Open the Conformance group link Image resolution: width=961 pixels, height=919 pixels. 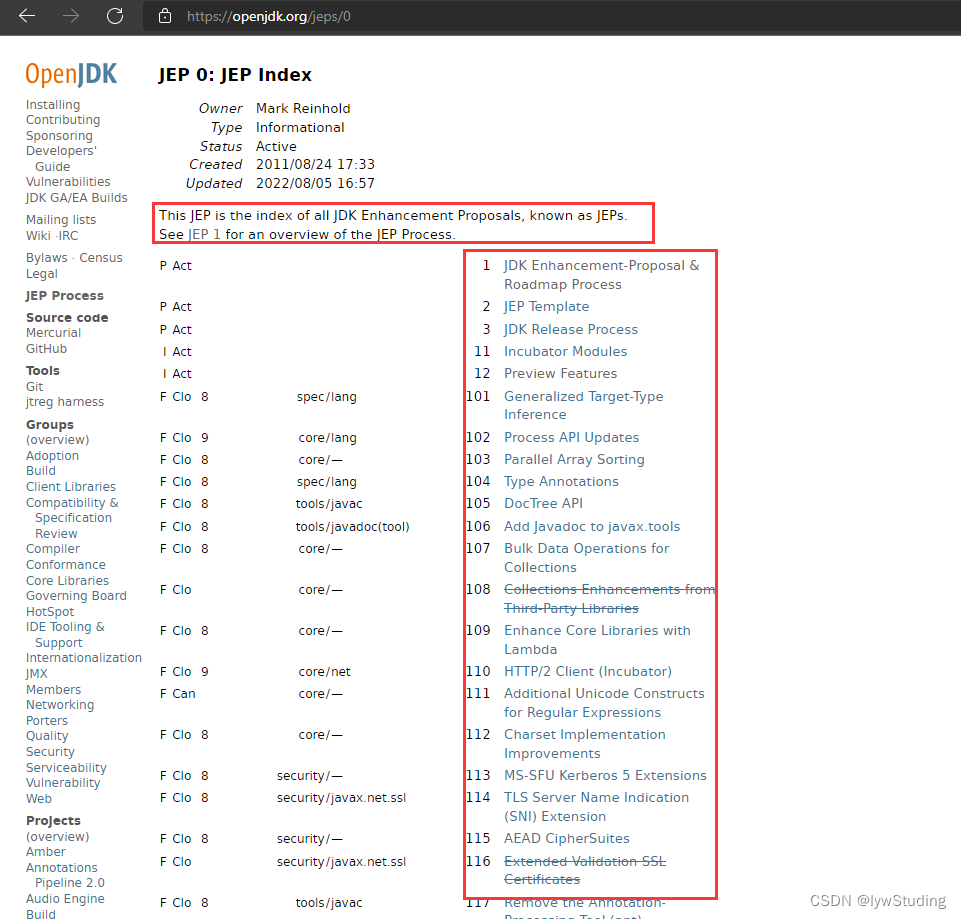click(66, 565)
